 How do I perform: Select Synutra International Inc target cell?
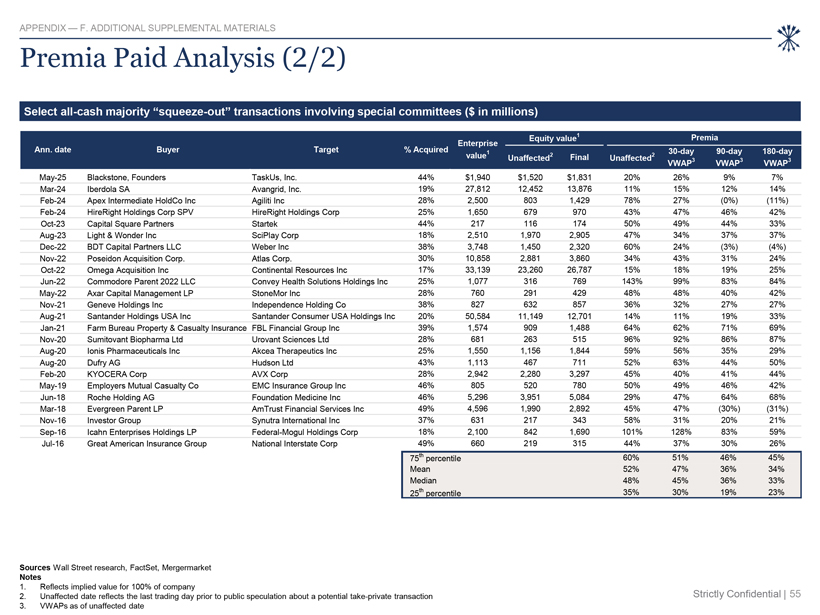point(295,420)
